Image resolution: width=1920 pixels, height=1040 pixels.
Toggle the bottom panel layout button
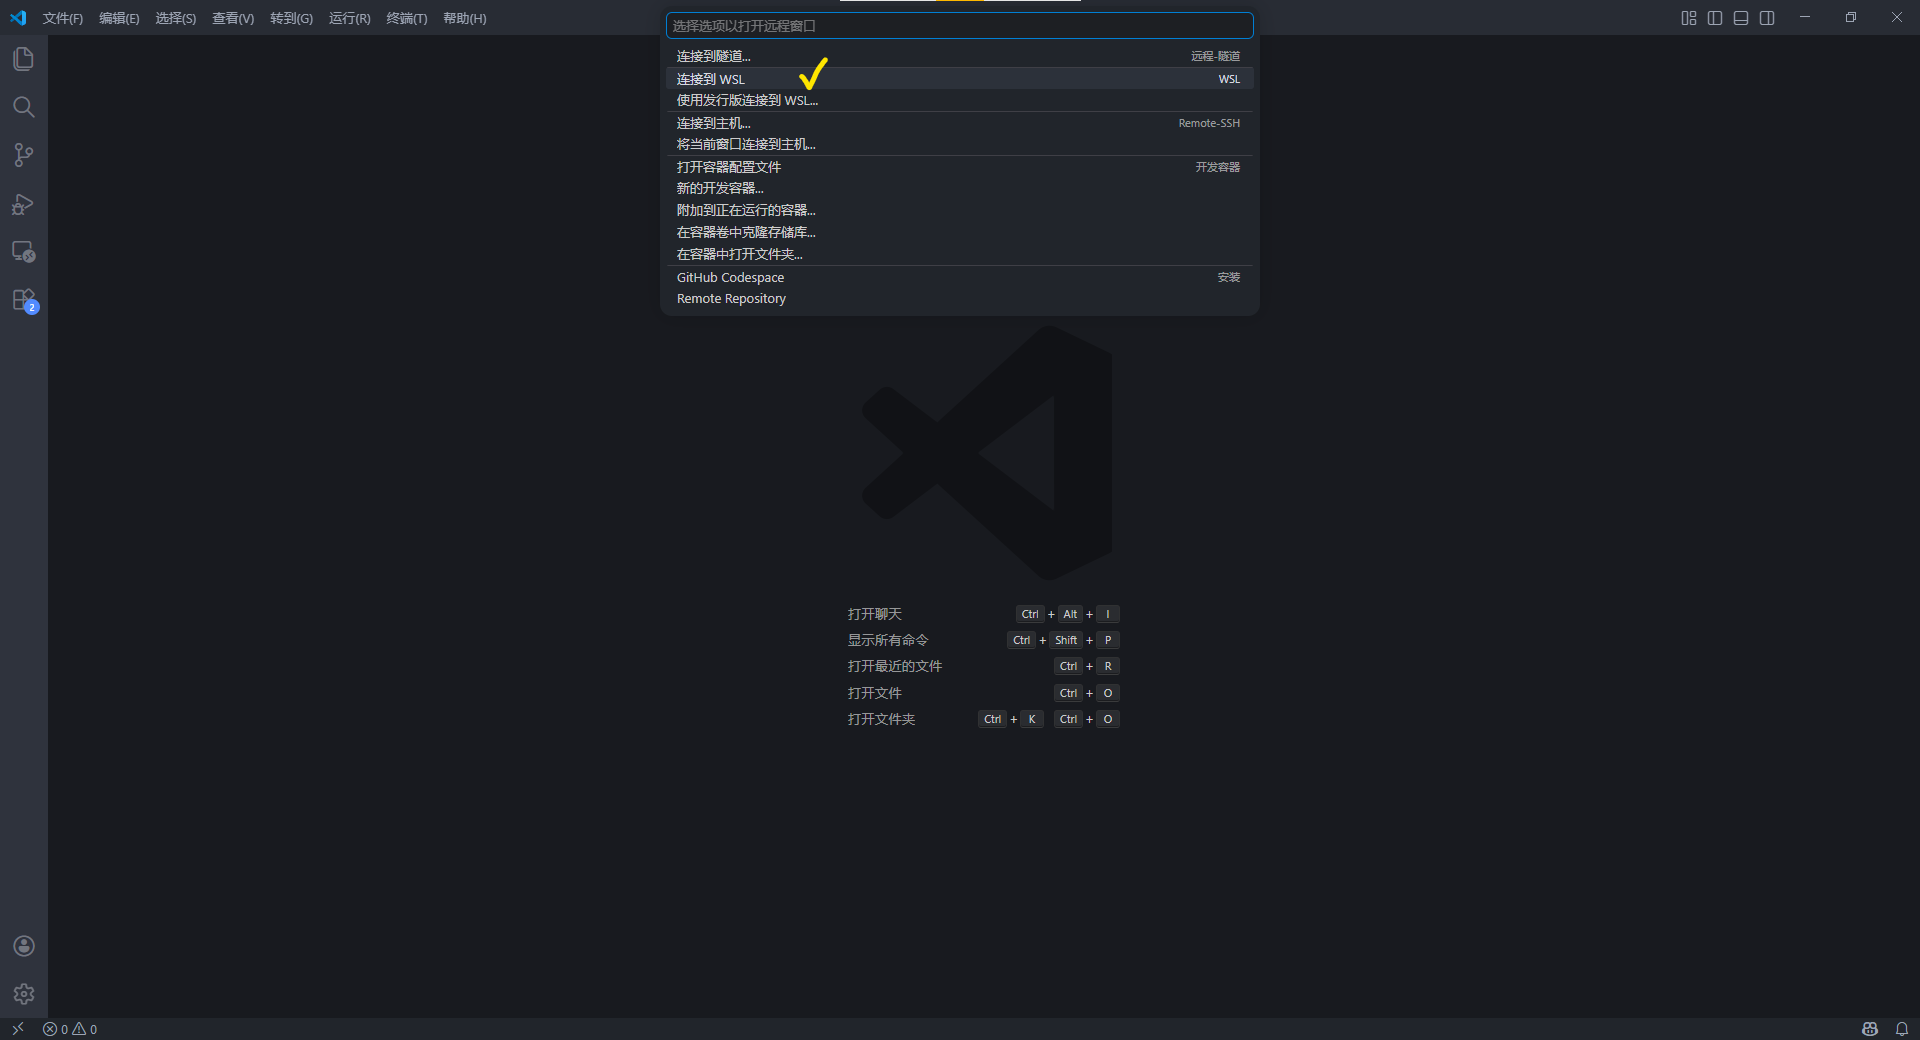[x=1741, y=18]
